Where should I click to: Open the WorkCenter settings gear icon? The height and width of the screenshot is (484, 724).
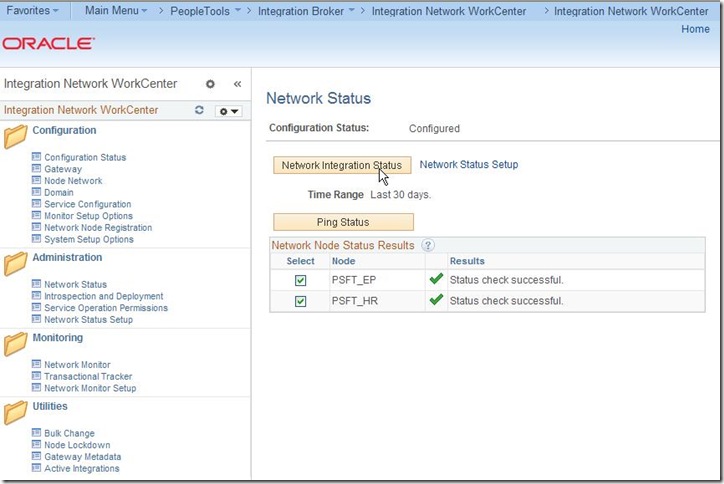tap(210, 84)
